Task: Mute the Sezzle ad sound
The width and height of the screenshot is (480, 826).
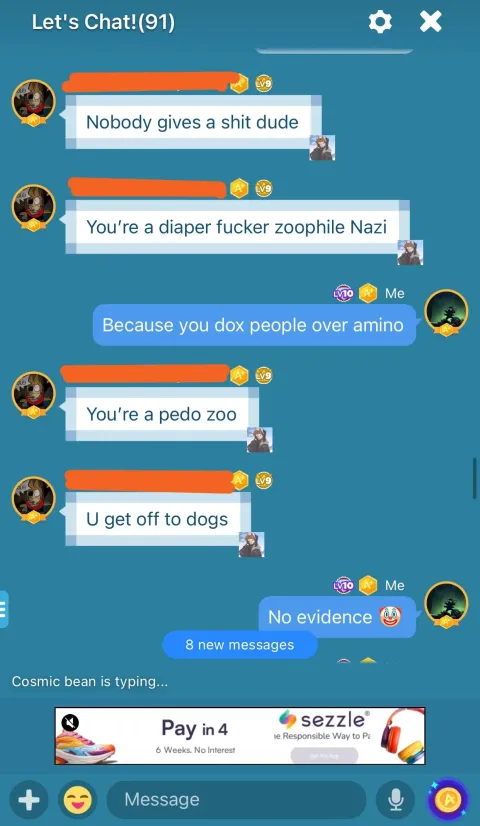Action: [x=70, y=722]
